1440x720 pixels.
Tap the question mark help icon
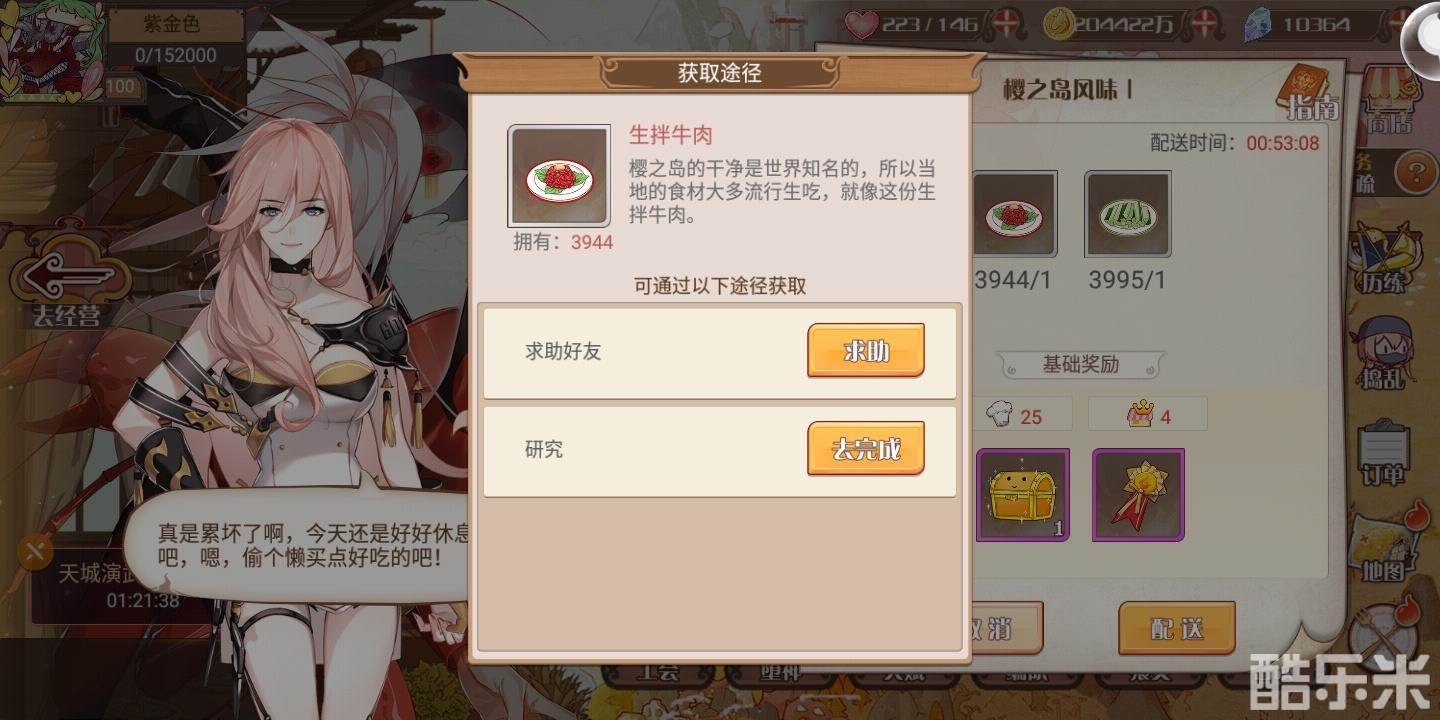tap(1415, 172)
